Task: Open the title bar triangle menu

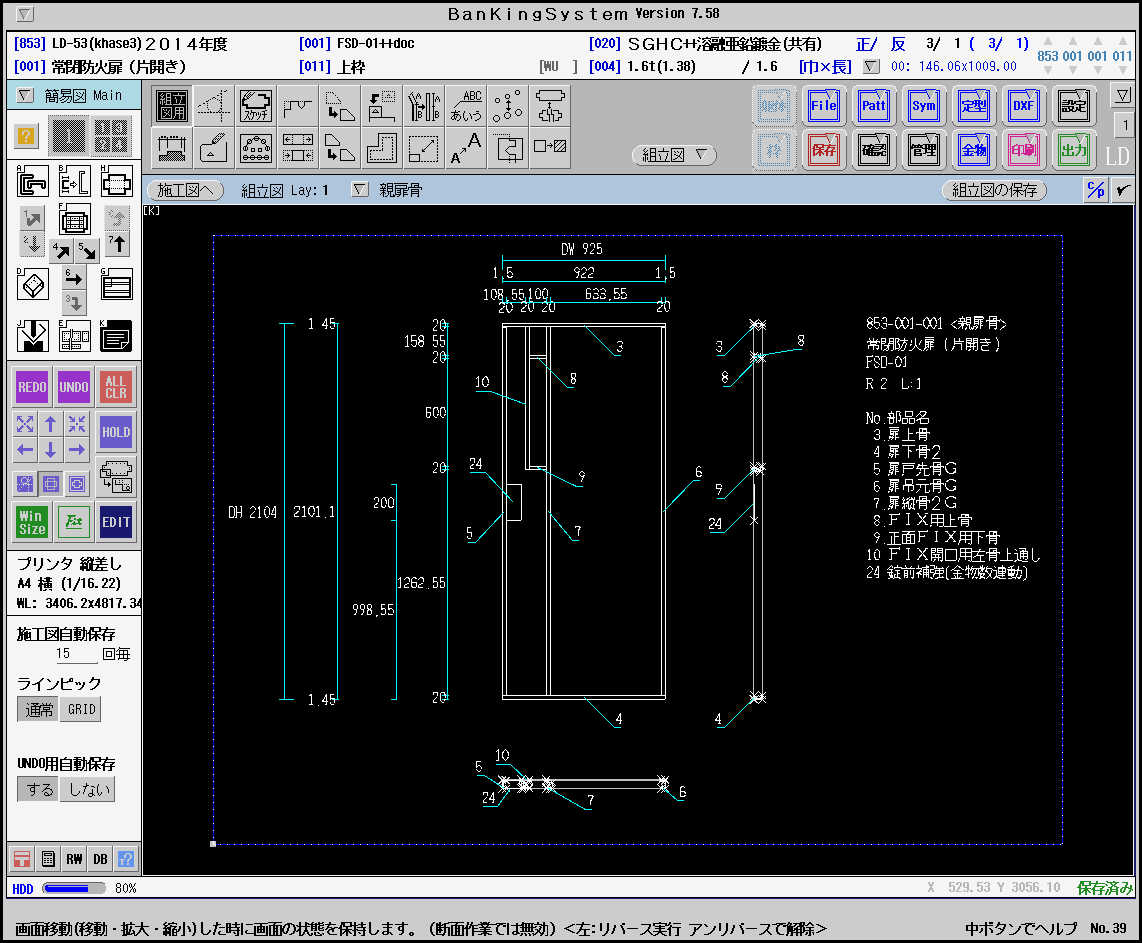Action: coord(25,13)
